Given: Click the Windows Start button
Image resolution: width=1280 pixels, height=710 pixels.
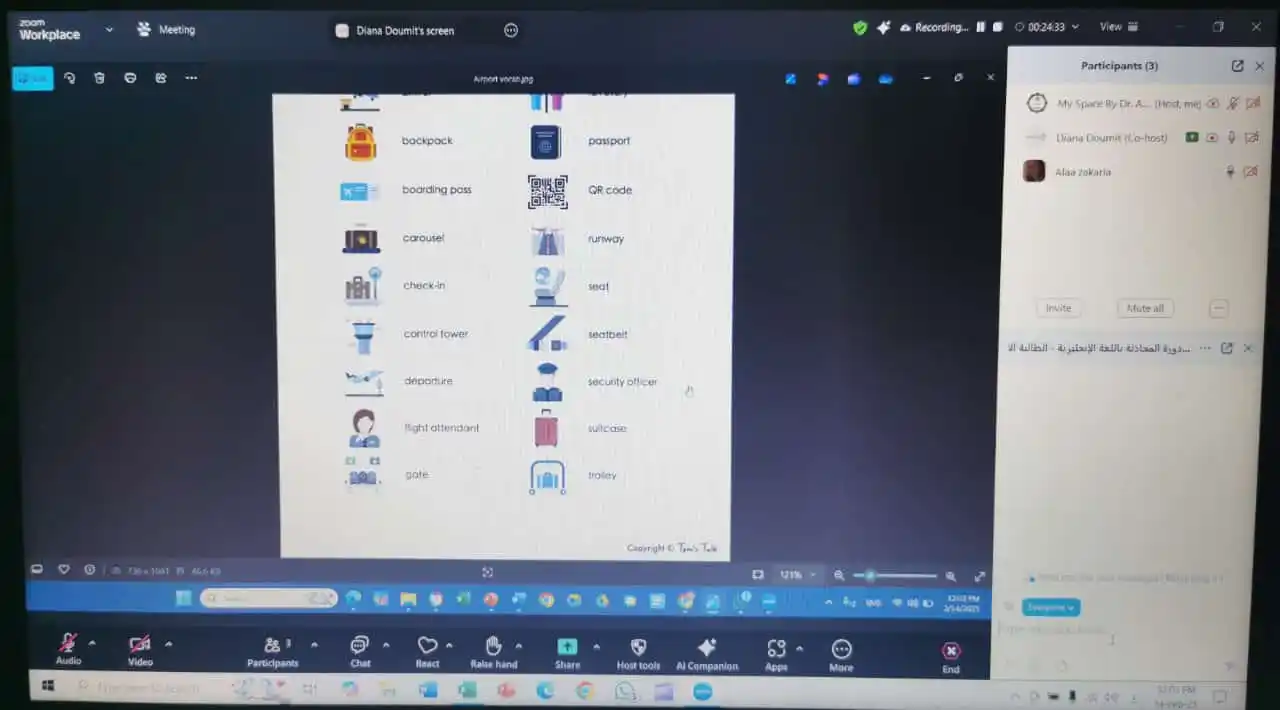Looking at the screenshot, I should coord(47,687).
